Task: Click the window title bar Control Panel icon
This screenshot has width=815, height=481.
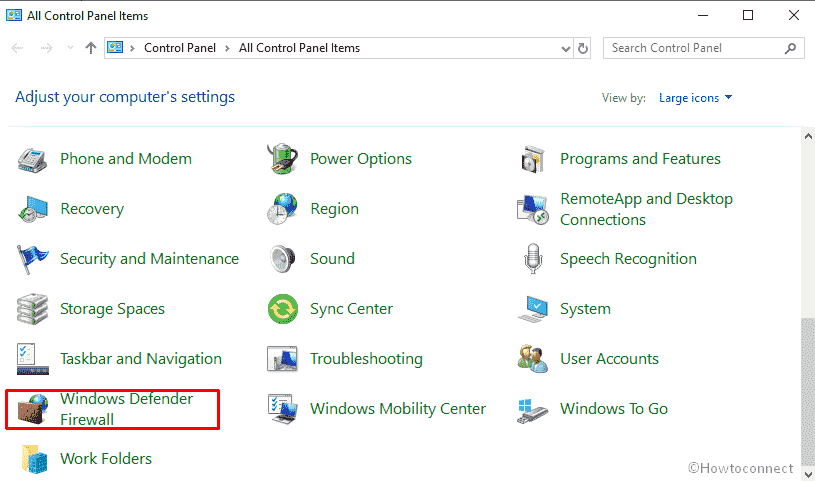Action: click(14, 15)
